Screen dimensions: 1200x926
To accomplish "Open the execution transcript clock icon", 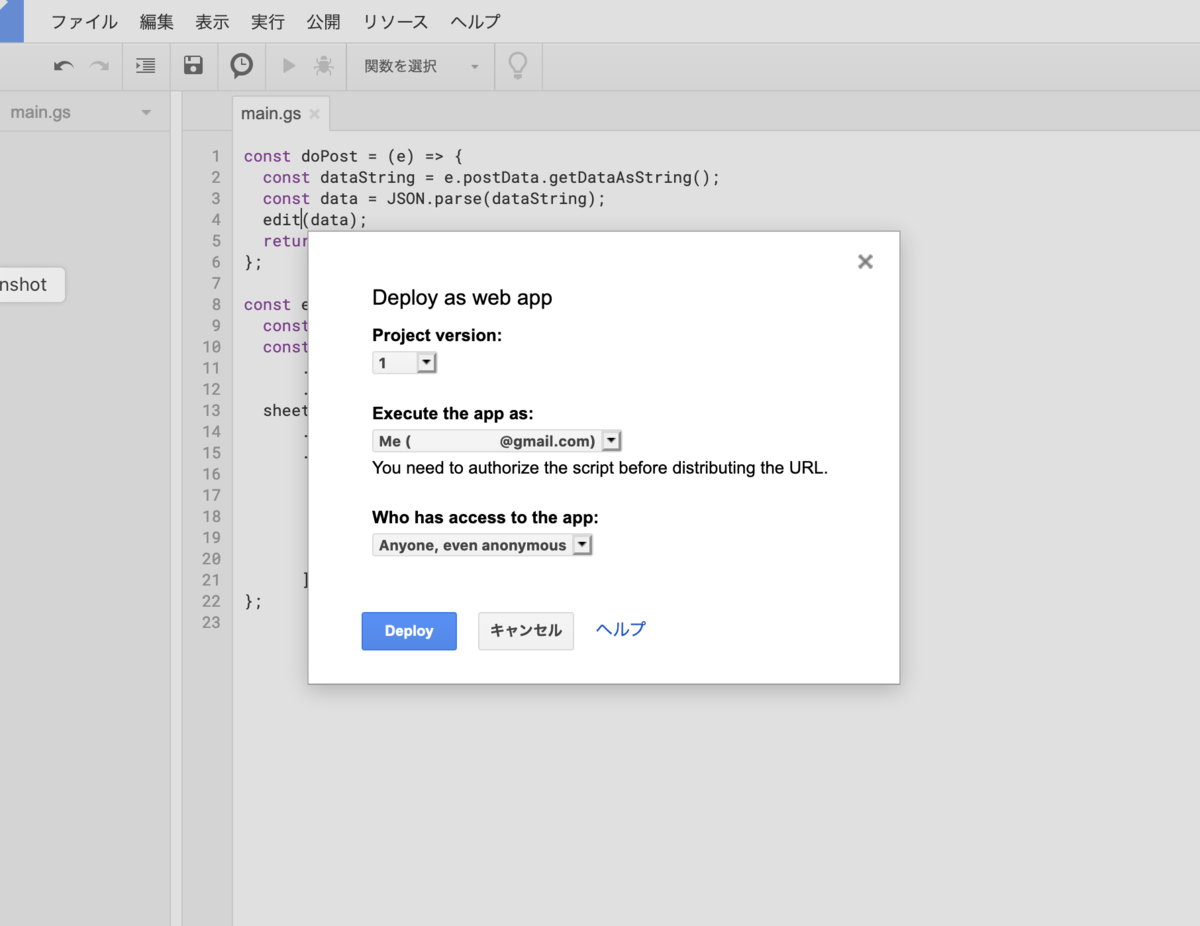I will click(x=241, y=66).
